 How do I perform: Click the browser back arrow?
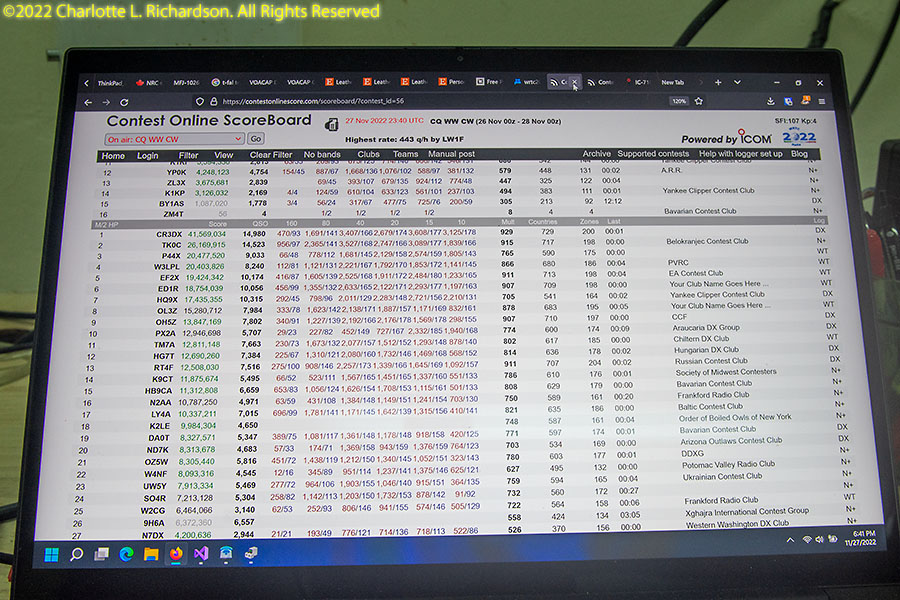88,101
